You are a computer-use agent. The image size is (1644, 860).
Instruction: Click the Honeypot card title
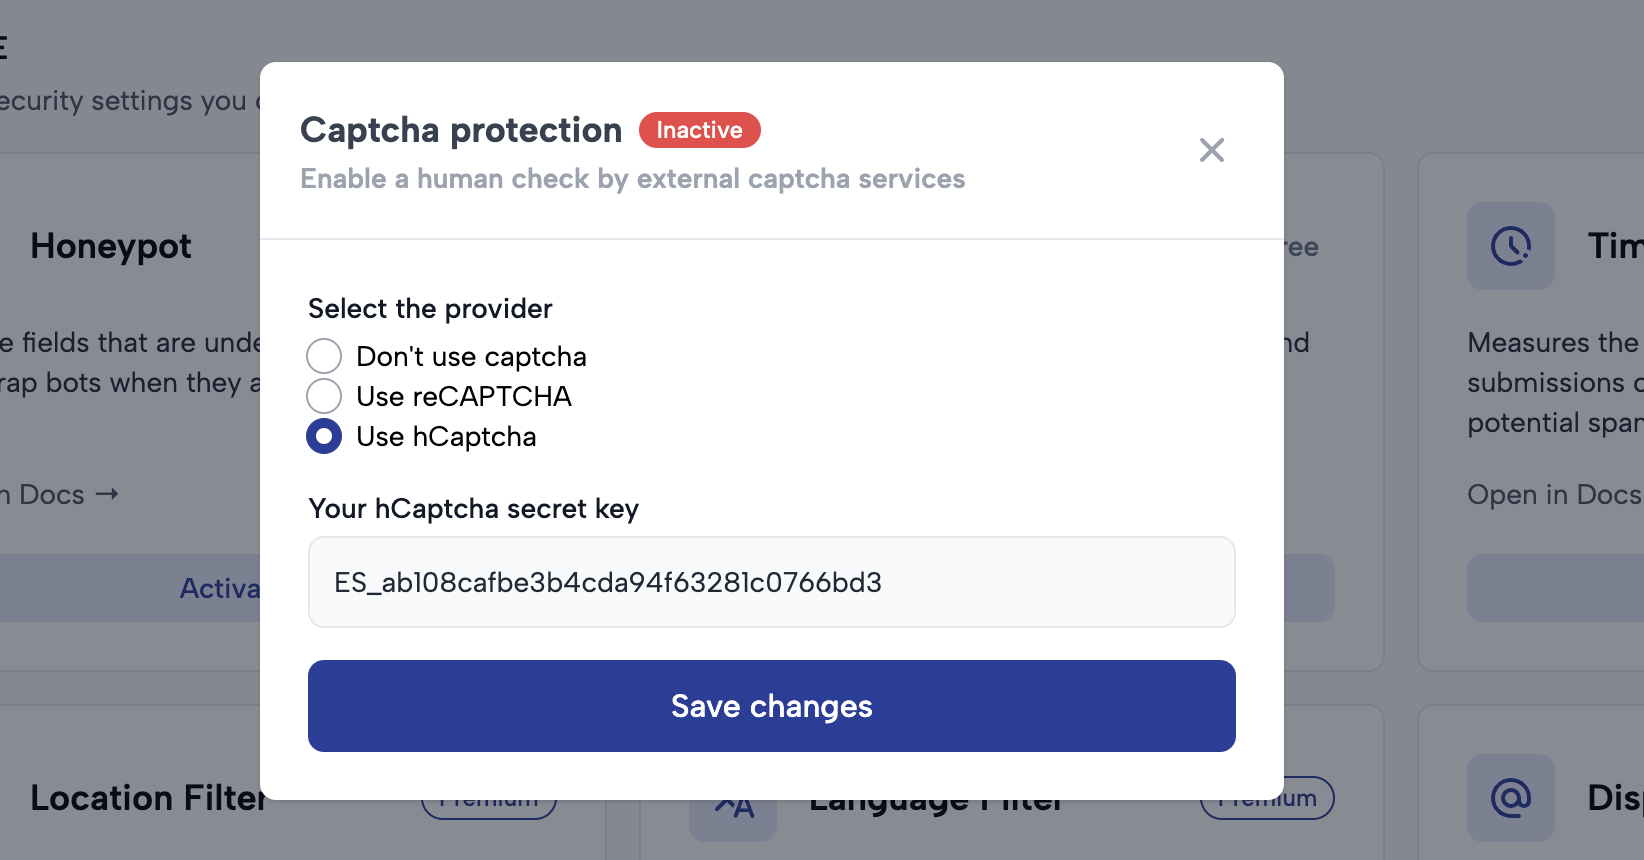tap(110, 246)
